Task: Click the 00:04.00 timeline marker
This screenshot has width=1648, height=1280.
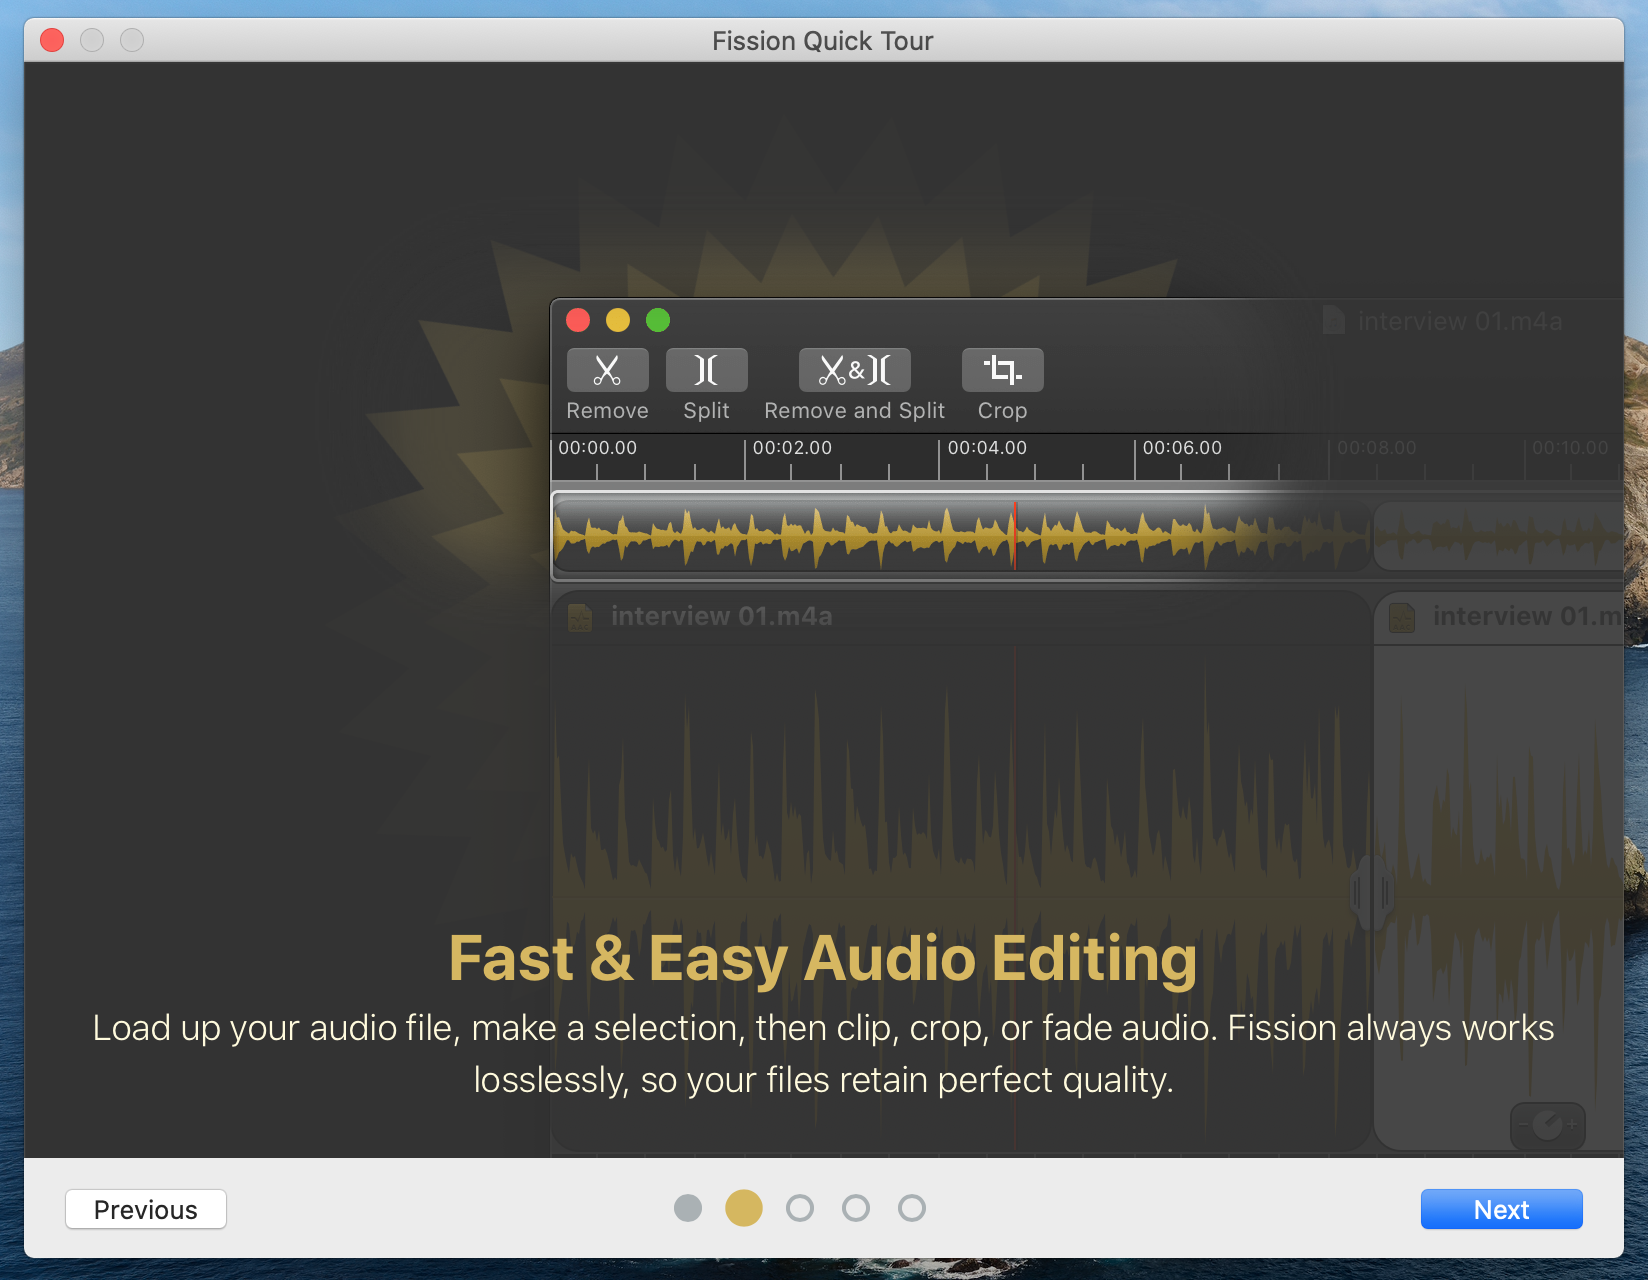Action: pos(987,448)
